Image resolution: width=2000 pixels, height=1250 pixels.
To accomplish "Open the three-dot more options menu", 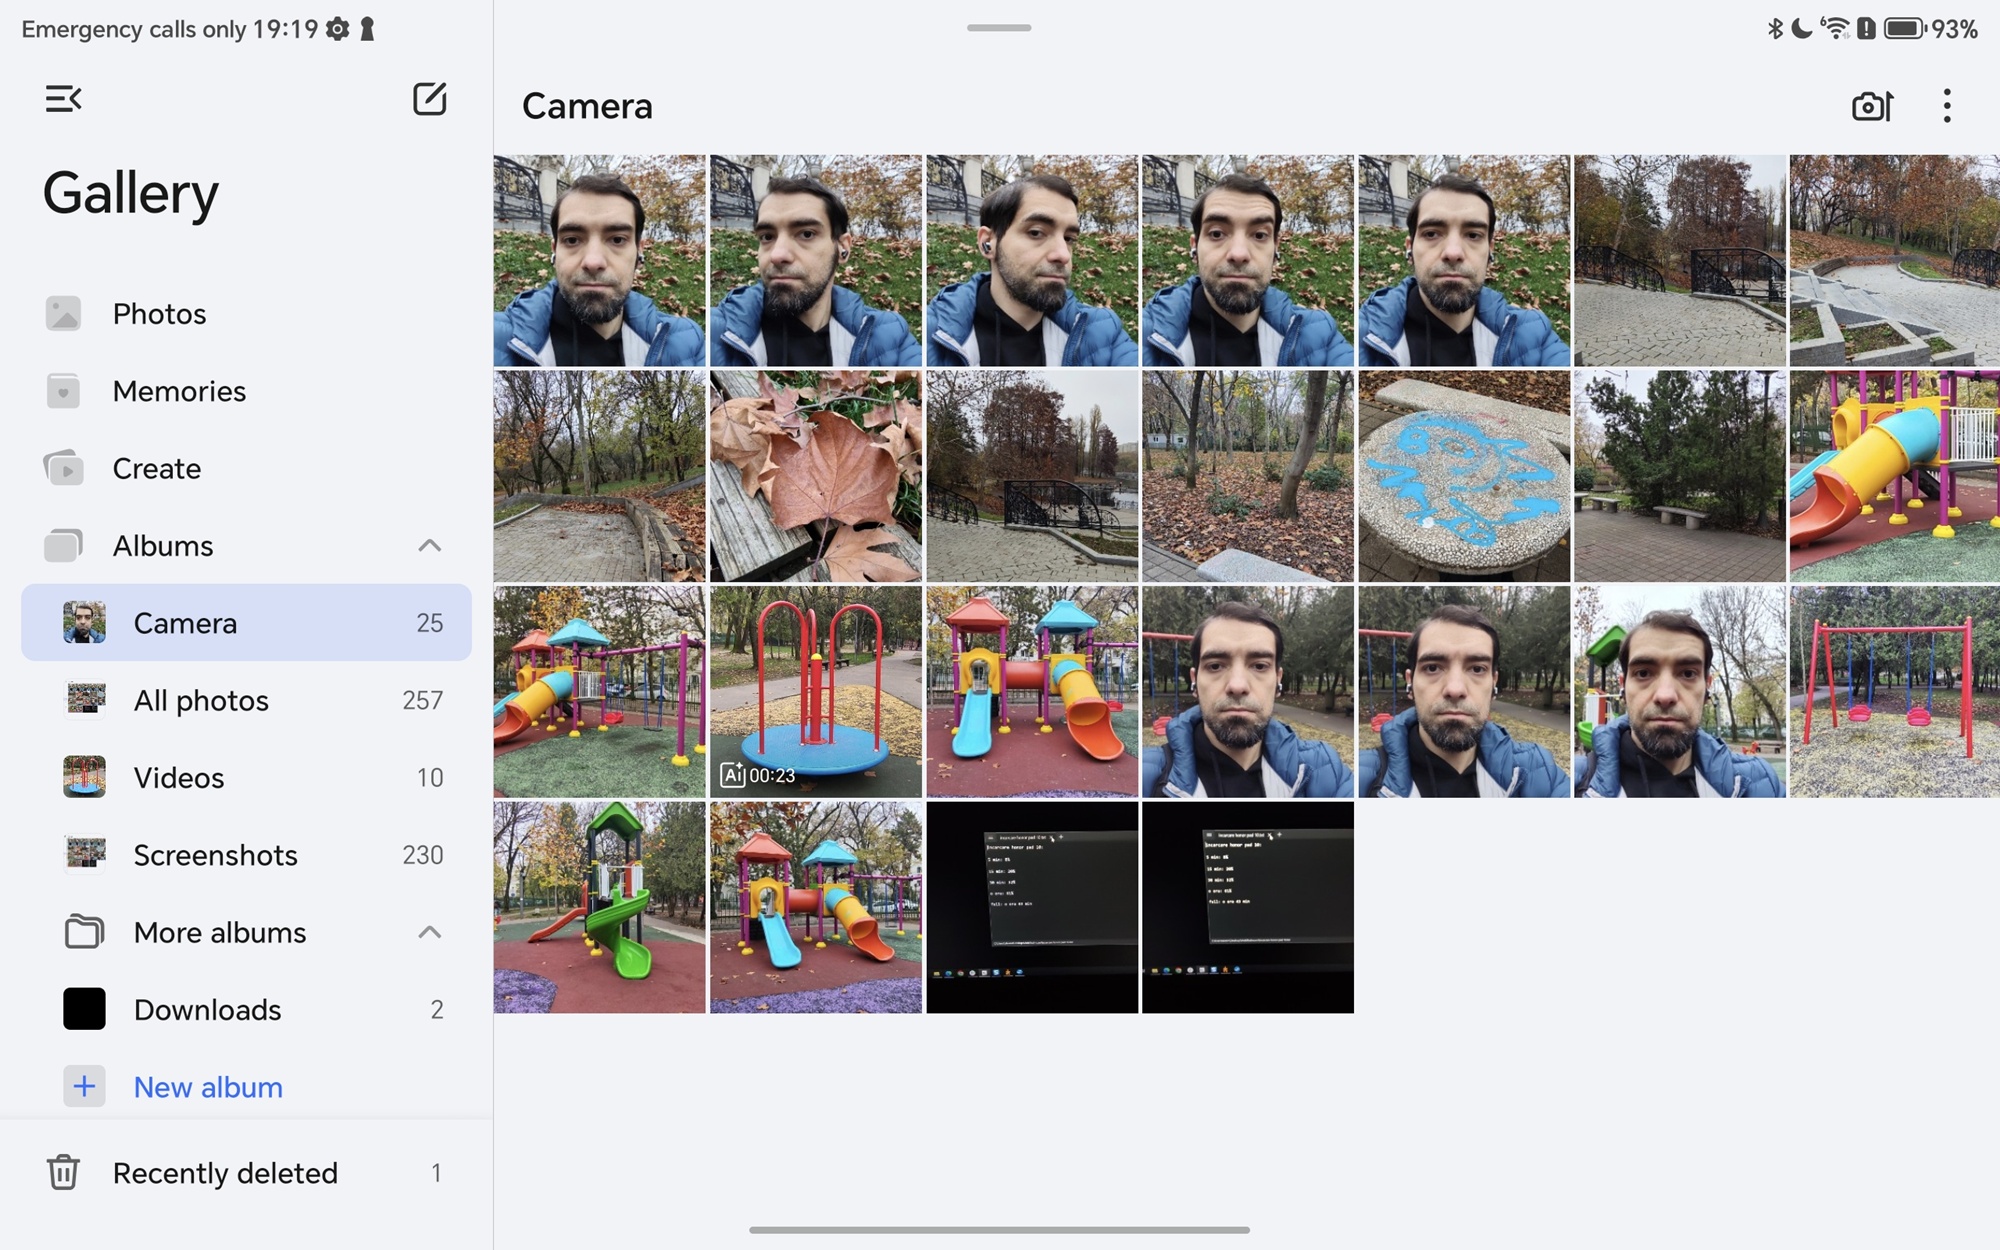I will click(1946, 106).
